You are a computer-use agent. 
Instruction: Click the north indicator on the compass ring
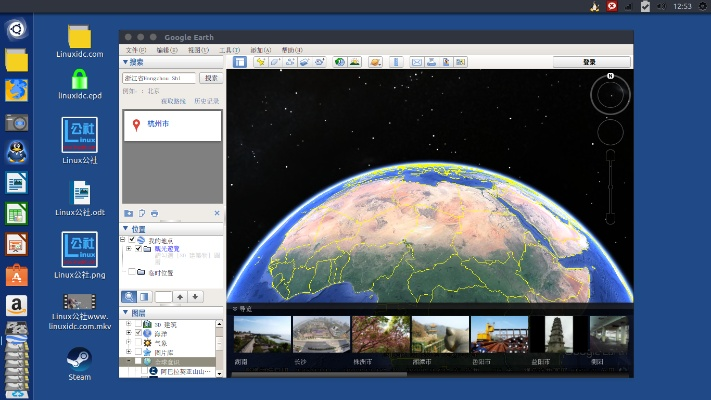click(x=610, y=76)
